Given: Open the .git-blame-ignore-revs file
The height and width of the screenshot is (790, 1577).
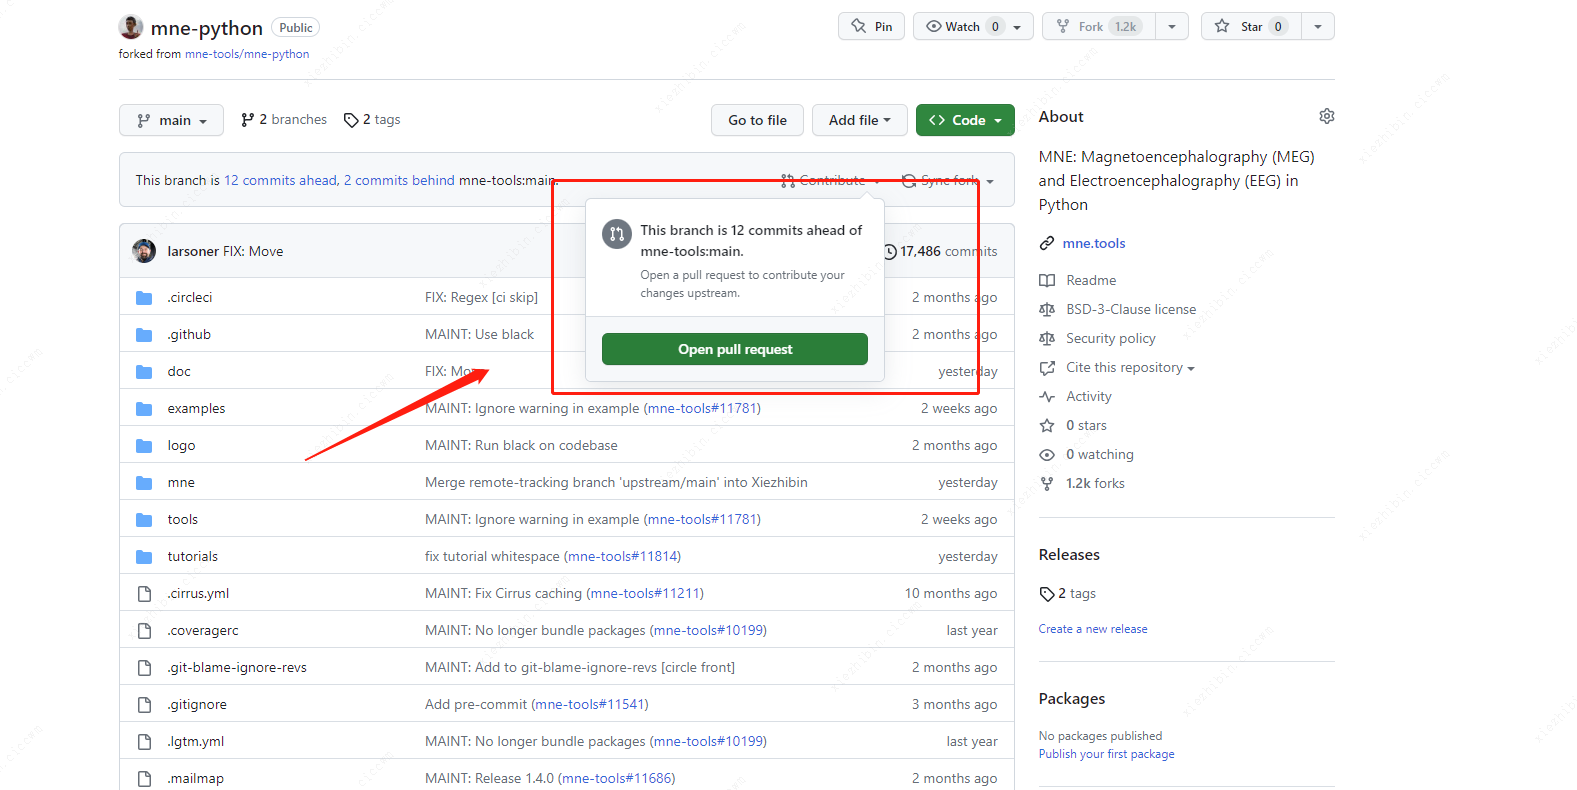Looking at the screenshot, I should pyautogui.click(x=237, y=667).
